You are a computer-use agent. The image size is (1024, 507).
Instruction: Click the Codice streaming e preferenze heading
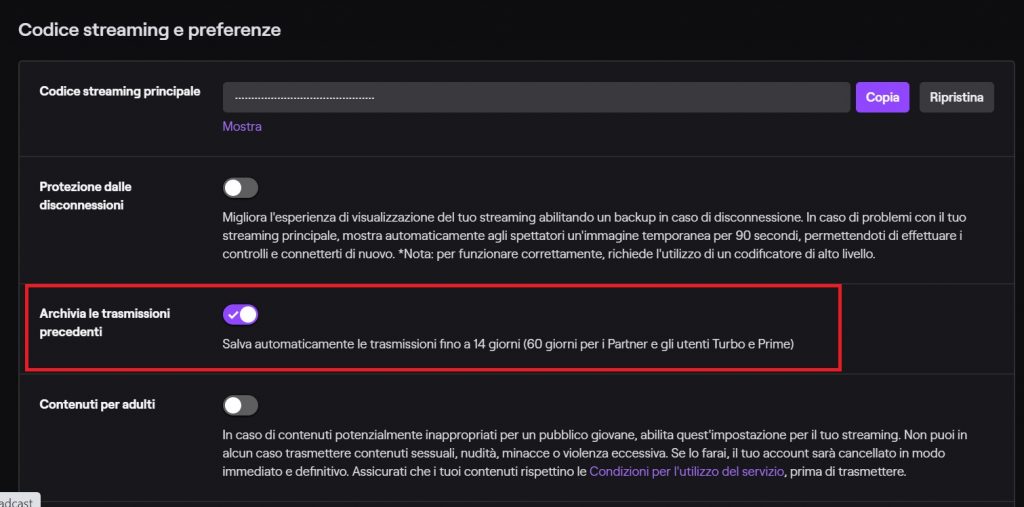(x=149, y=30)
